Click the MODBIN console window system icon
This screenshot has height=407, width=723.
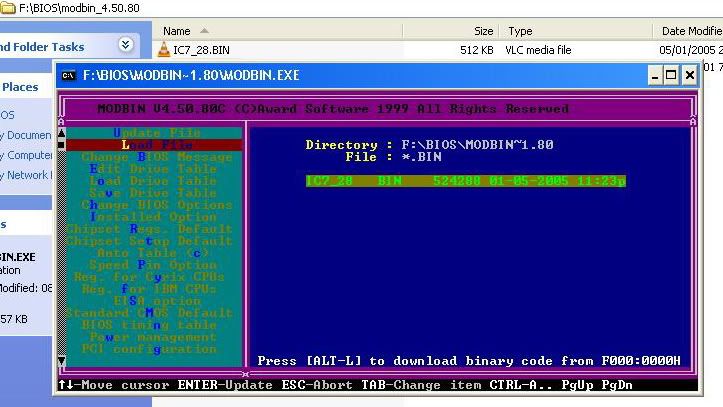pyautogui.click(x=68, y=75)
